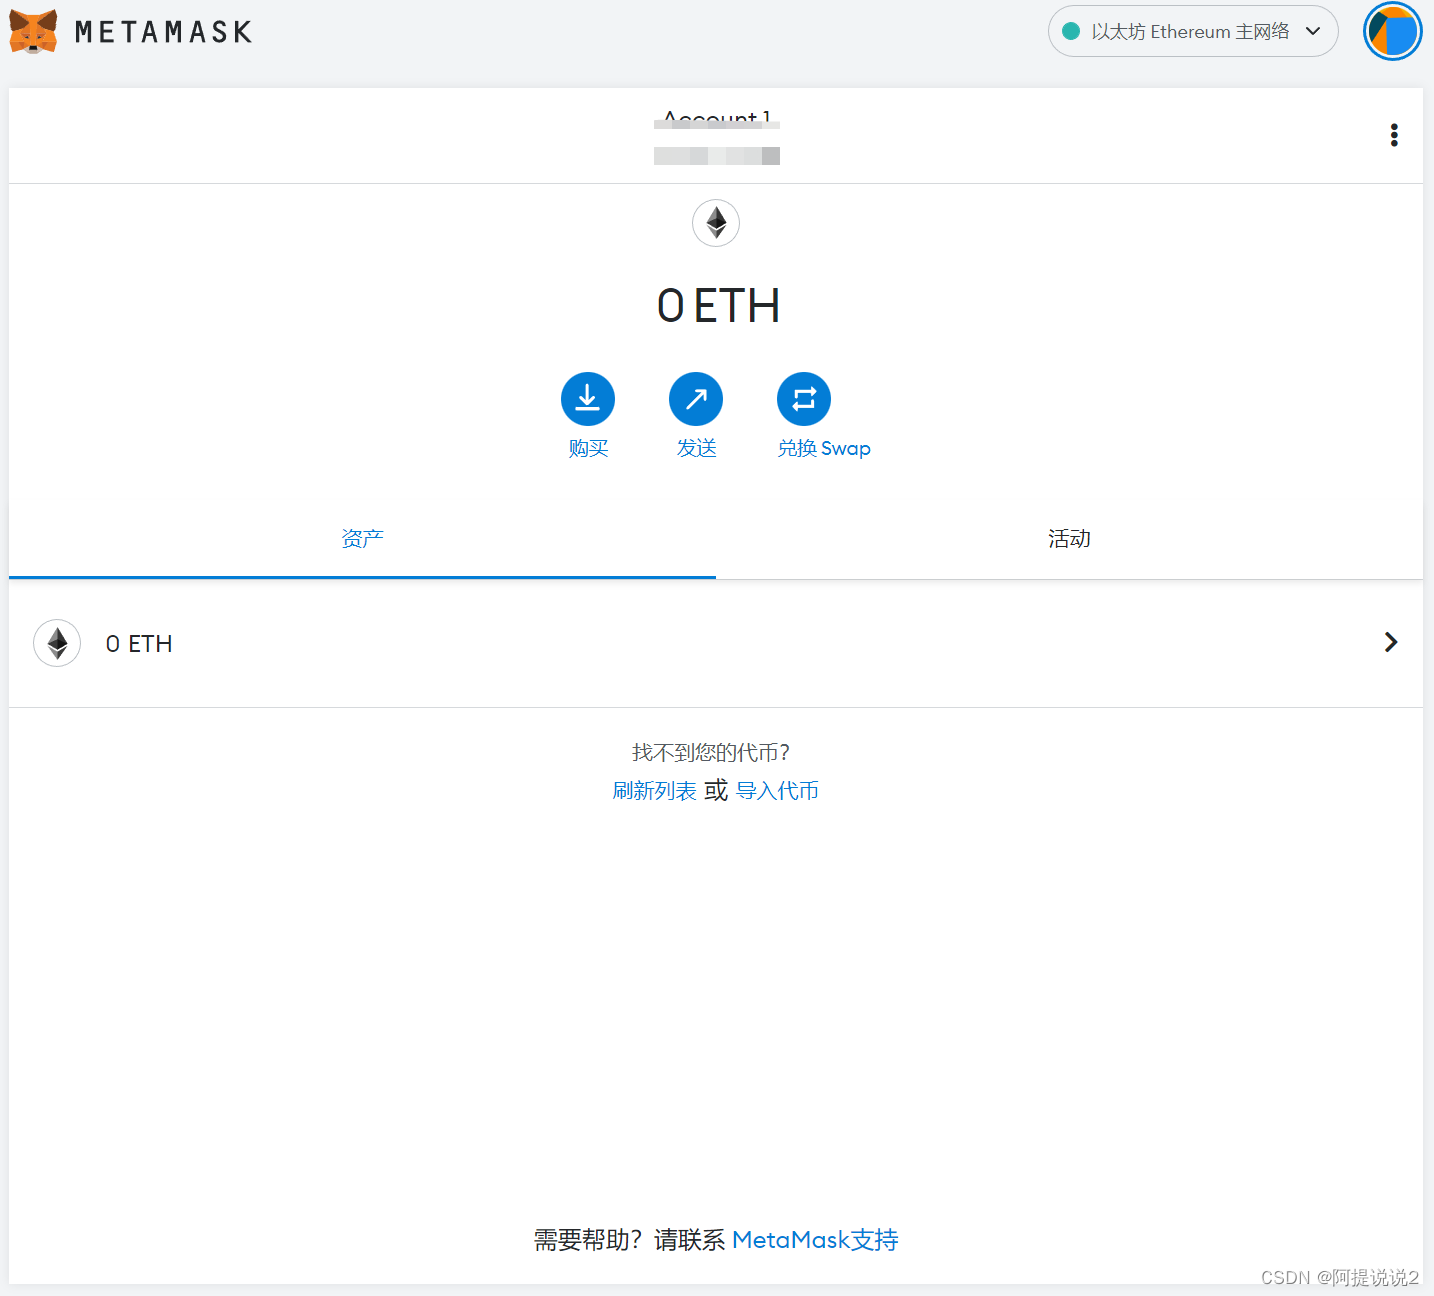
Task: Open the Ethereum mainnet network dropdown
Action: (x=1190, y=32)
